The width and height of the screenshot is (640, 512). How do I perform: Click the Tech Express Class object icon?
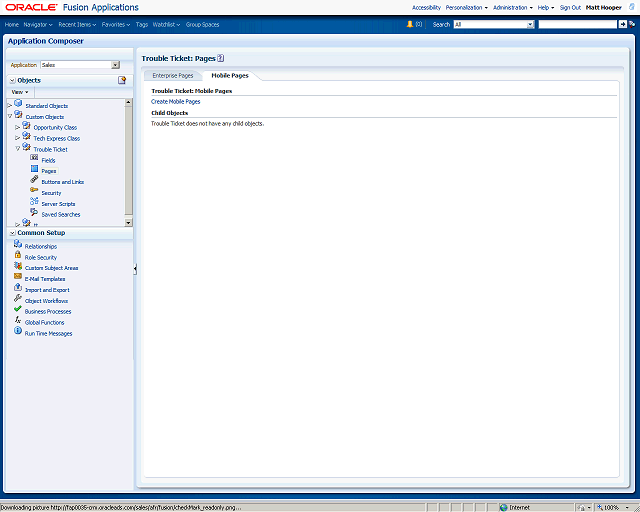27,136
